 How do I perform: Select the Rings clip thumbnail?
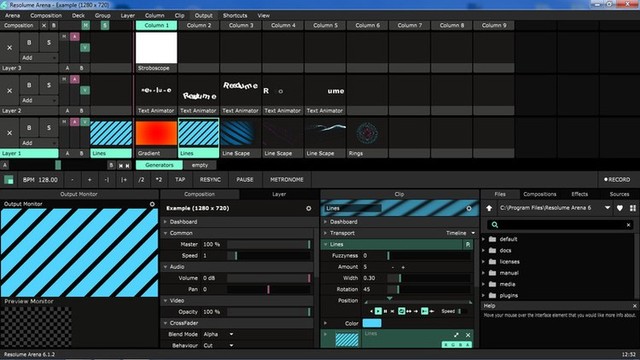click(367, 133)
